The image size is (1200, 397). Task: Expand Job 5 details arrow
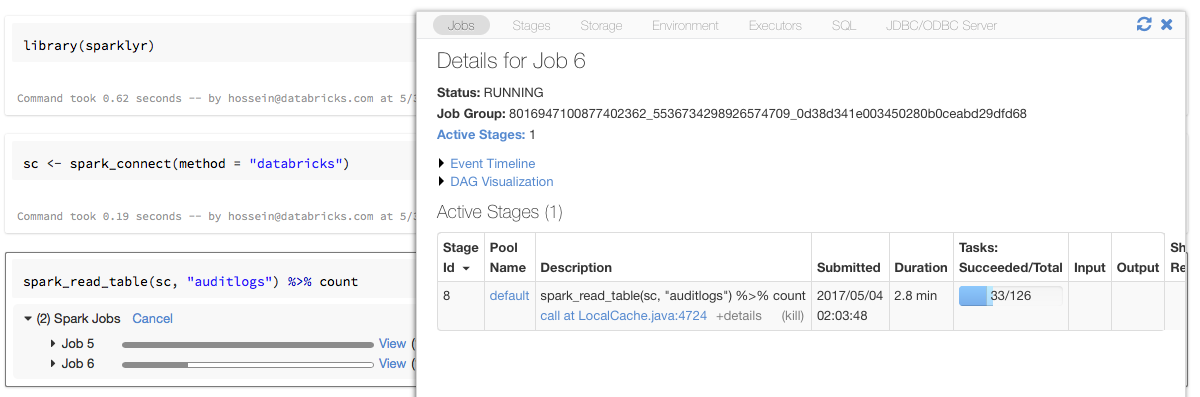coord(52,344)
